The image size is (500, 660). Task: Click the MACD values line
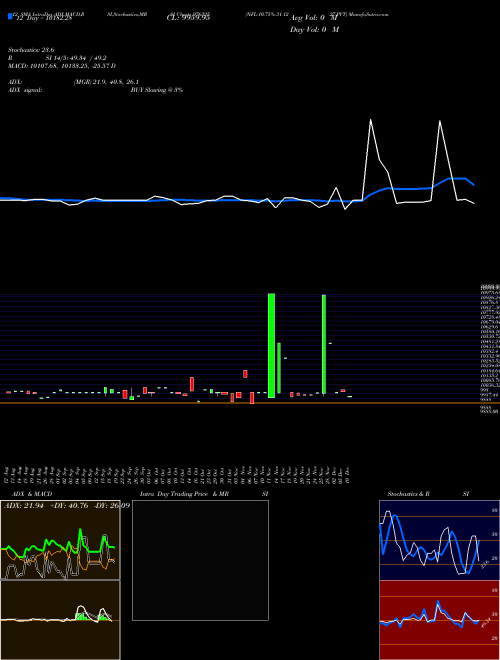pos(62,66)
